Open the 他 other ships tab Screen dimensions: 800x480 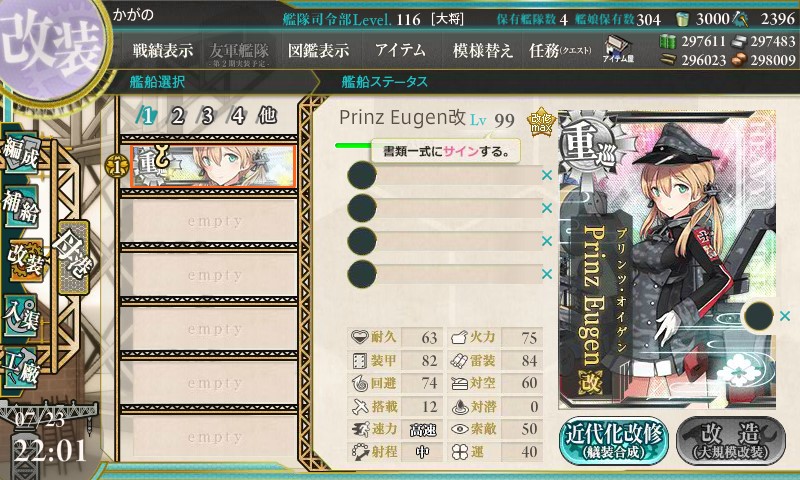click(267, 116)
